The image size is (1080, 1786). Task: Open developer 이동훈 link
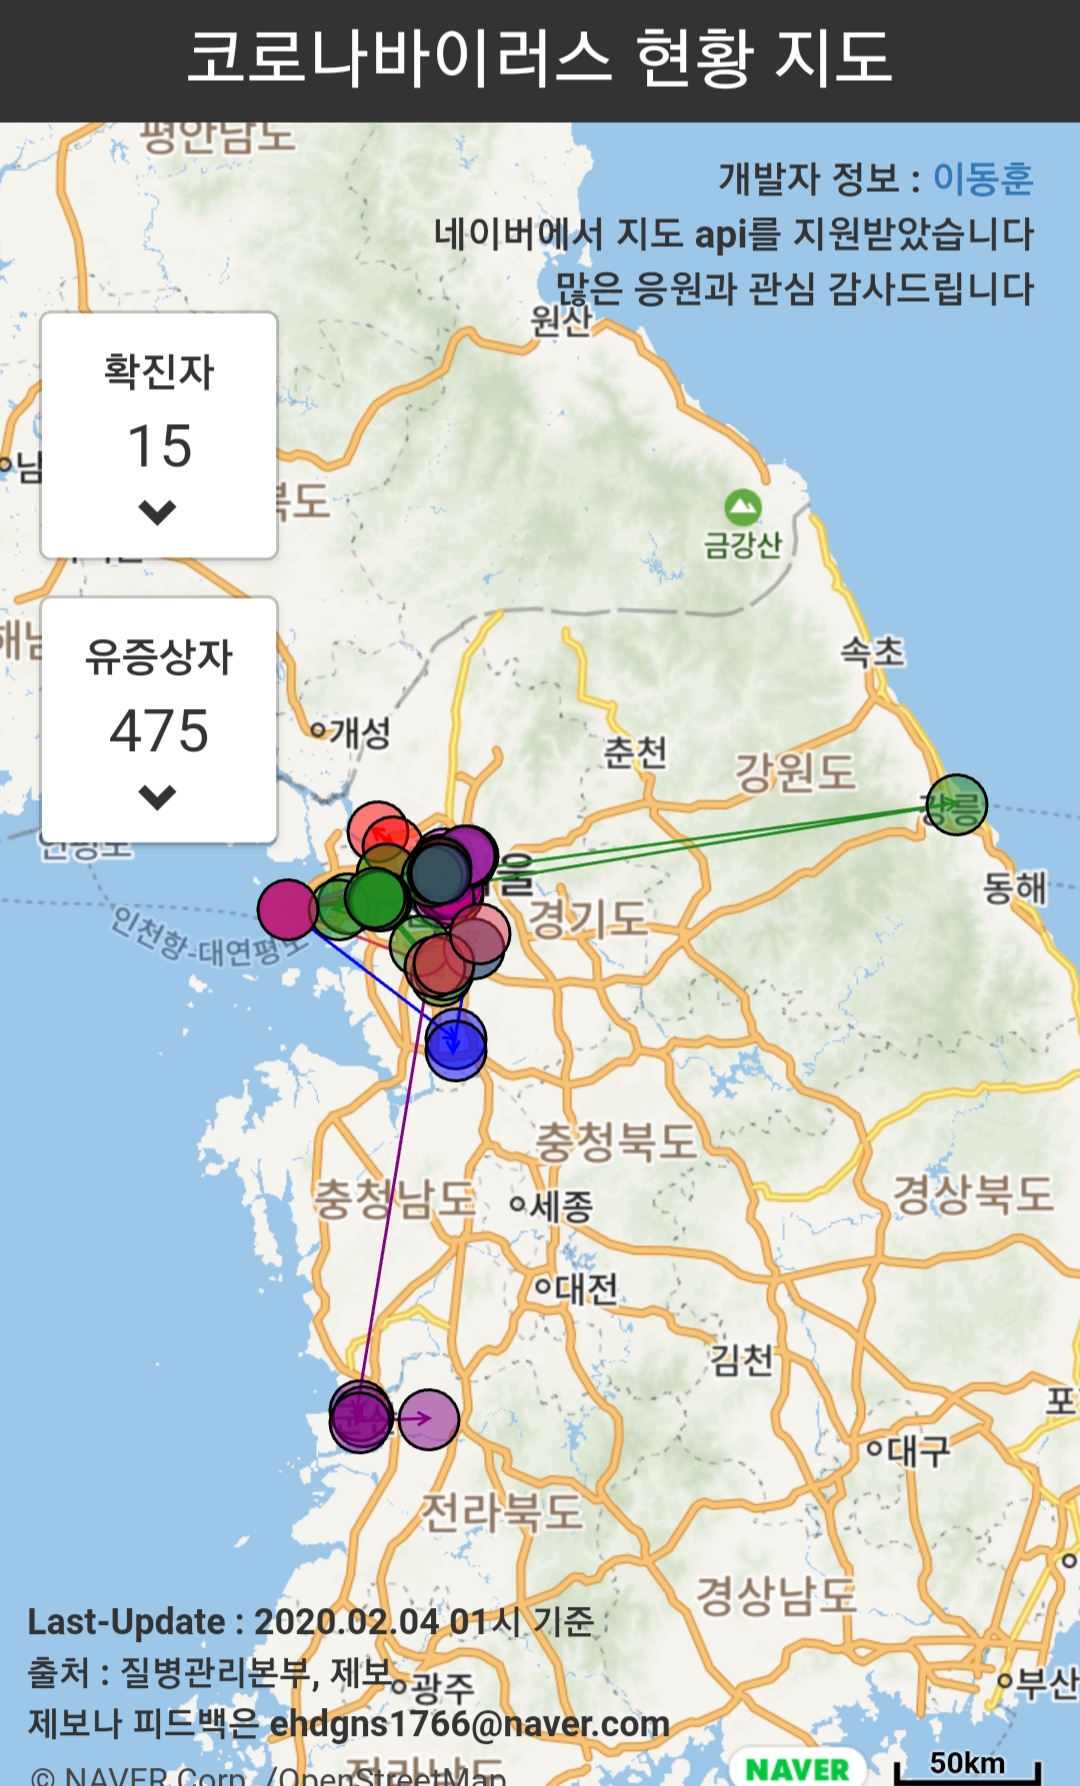[982, 179]
